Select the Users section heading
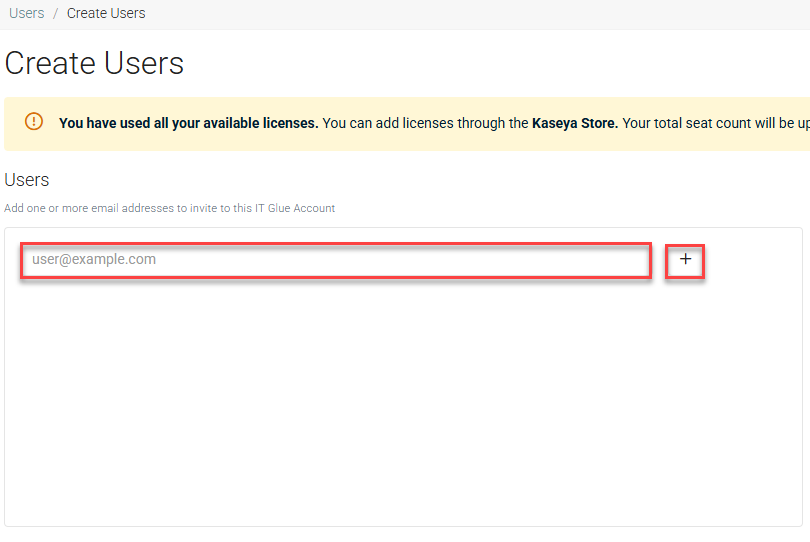 [x=27, y=180]
